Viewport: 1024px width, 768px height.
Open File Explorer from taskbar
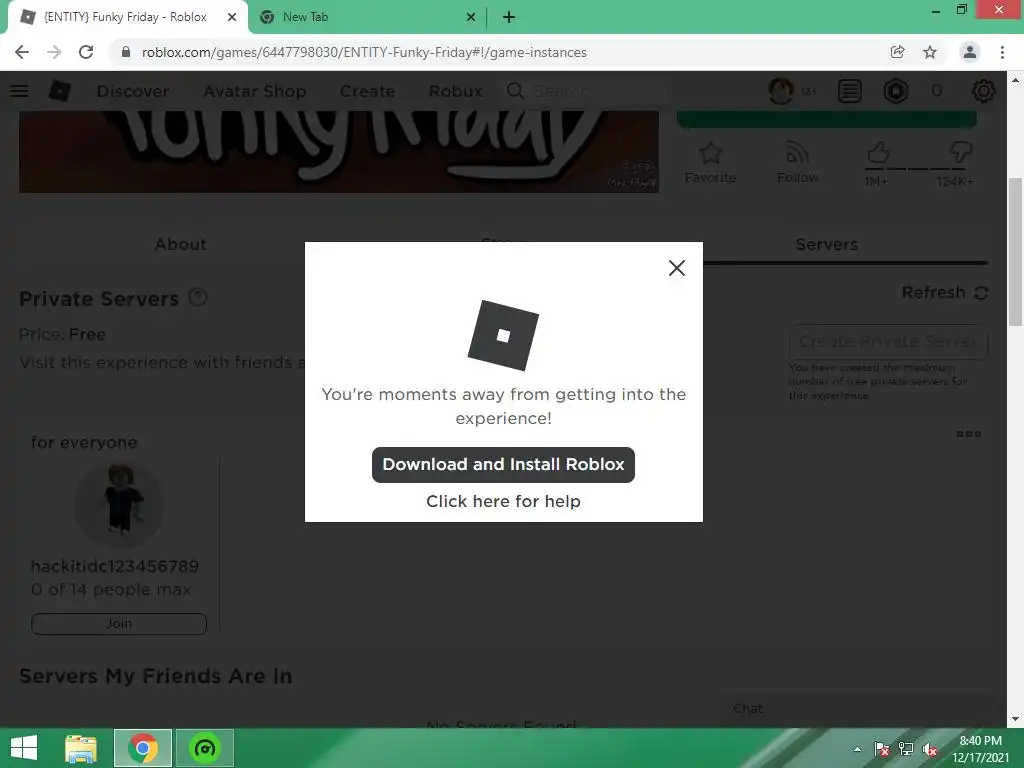(81, 748)
